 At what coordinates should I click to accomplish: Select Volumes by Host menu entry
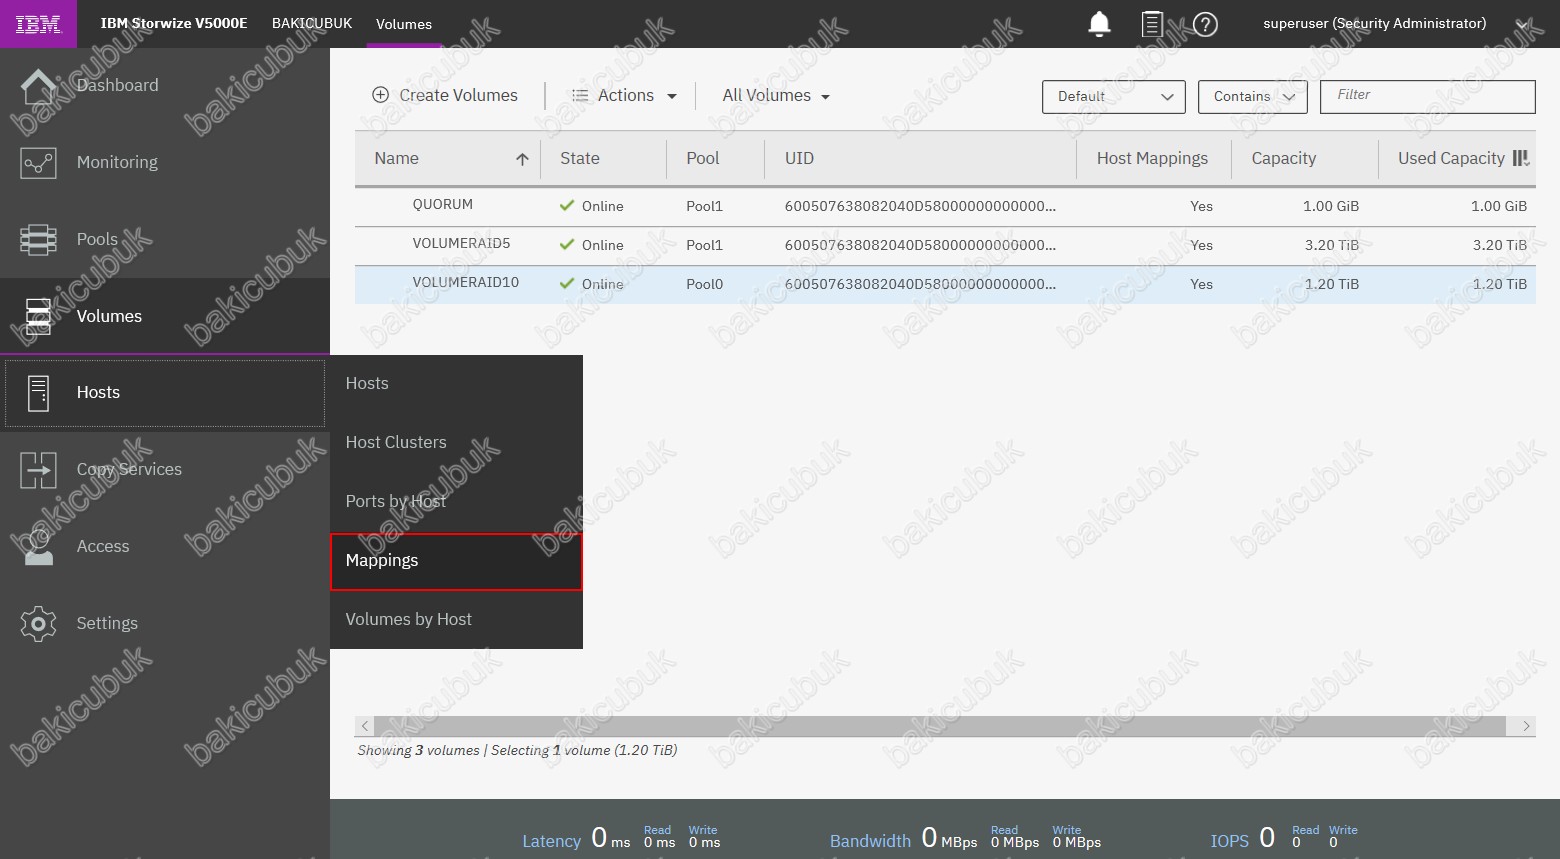pos(456,620)
